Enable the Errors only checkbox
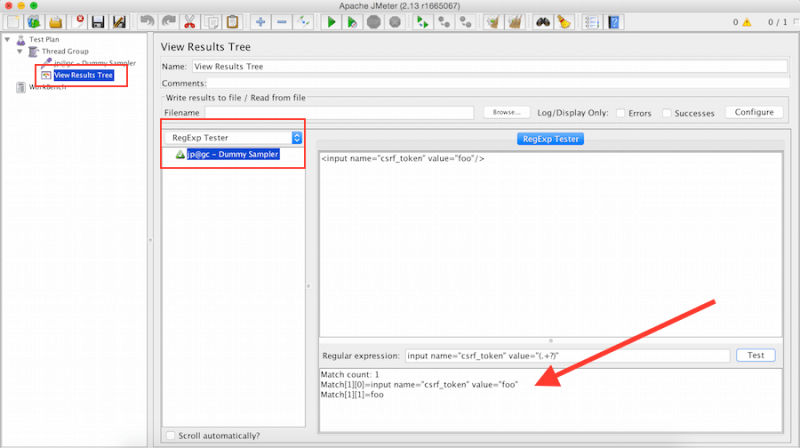800x448 pixels. 620,113
